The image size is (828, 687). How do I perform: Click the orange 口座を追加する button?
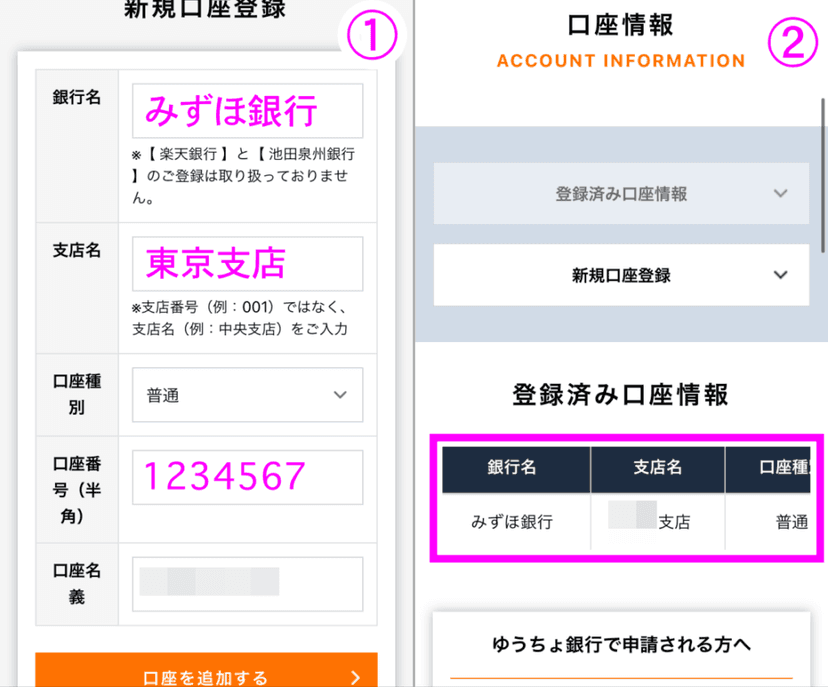pos(206,670)
